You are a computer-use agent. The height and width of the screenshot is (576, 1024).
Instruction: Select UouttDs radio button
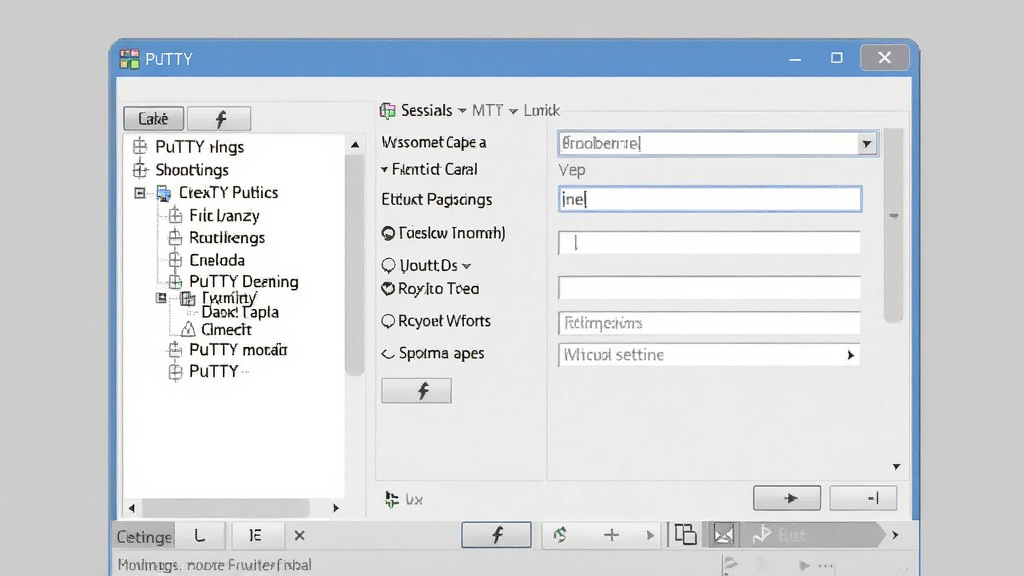389,265
